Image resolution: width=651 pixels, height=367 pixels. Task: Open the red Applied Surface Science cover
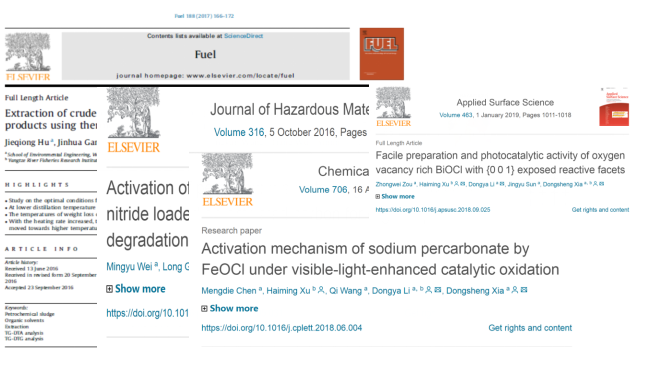click(614, 107)
